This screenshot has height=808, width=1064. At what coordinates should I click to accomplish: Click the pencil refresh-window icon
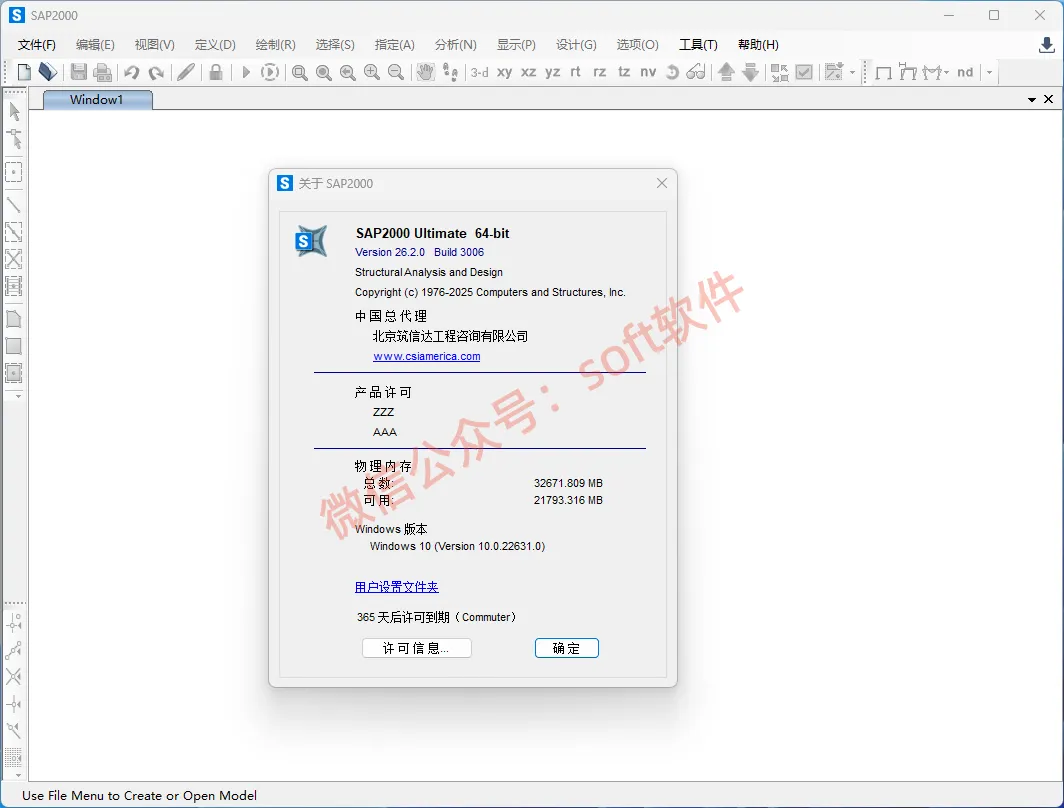pyautogui.click(x=186, y=72)
